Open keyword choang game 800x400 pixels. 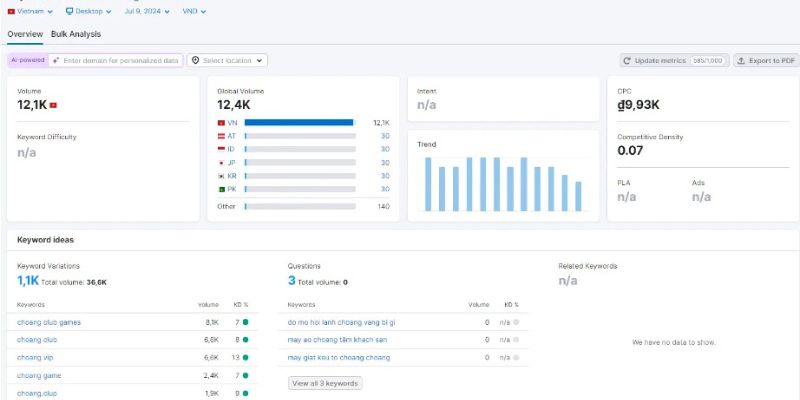[39, 376]
